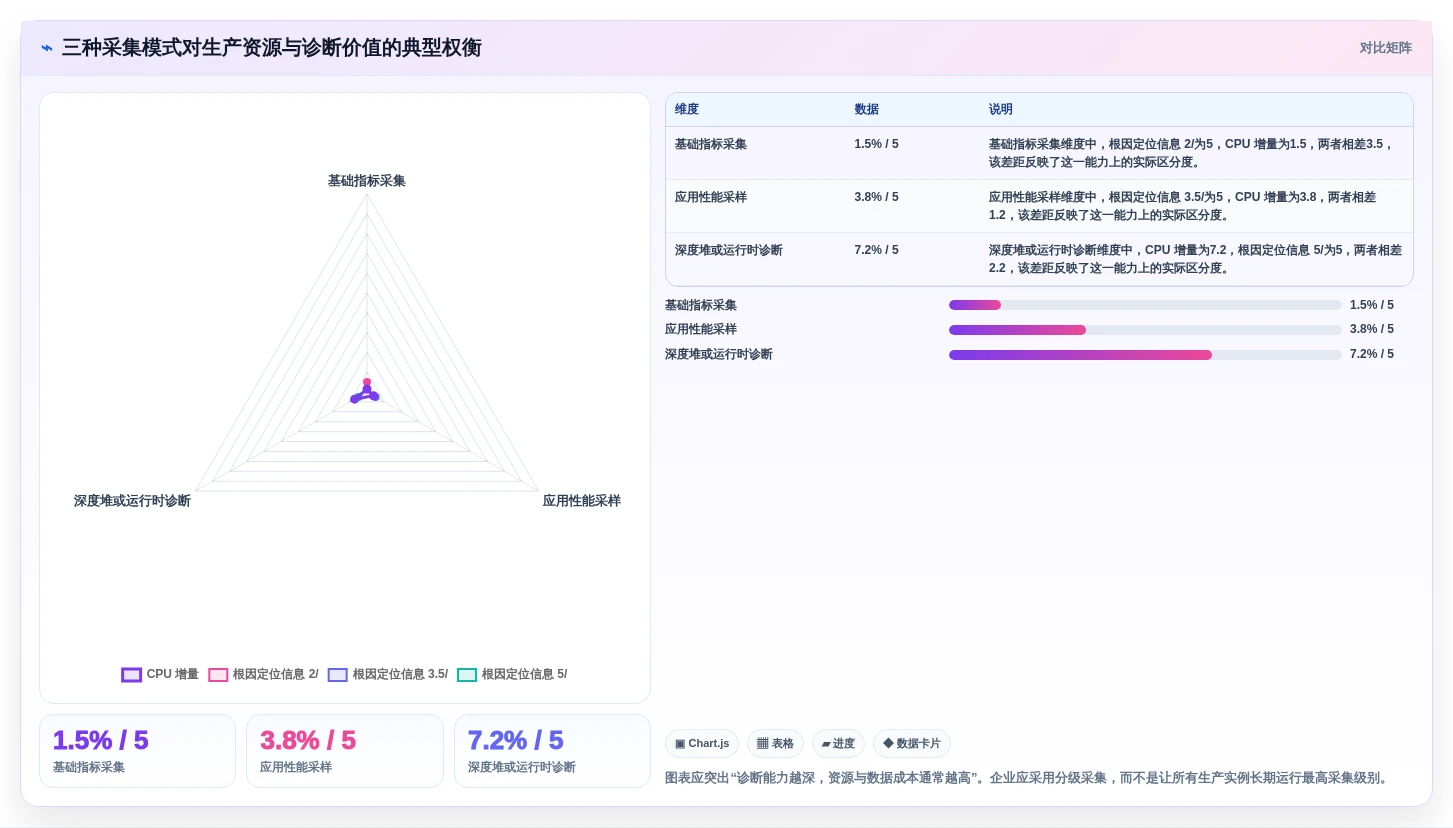
Task: Select the 数据卡片 tag chip
Action: point(912,743)
